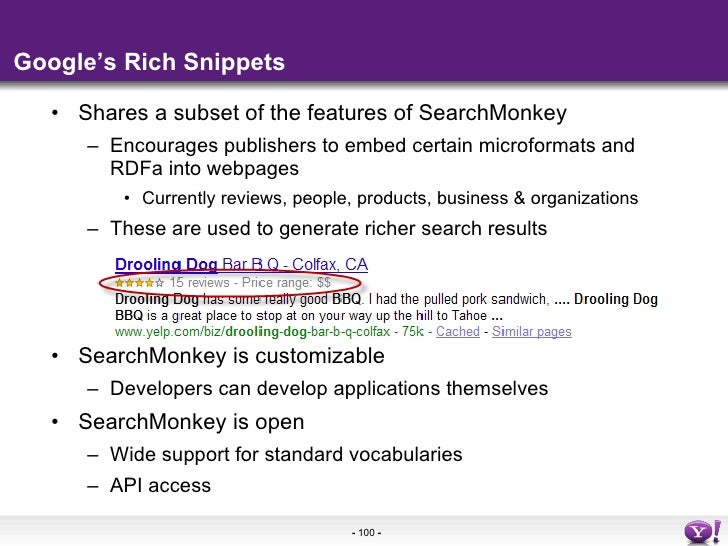Viewport: 728px width, 546px height.
Task: Click the text '15 reviews - Price range: $$'
Action: pos(250,282)
